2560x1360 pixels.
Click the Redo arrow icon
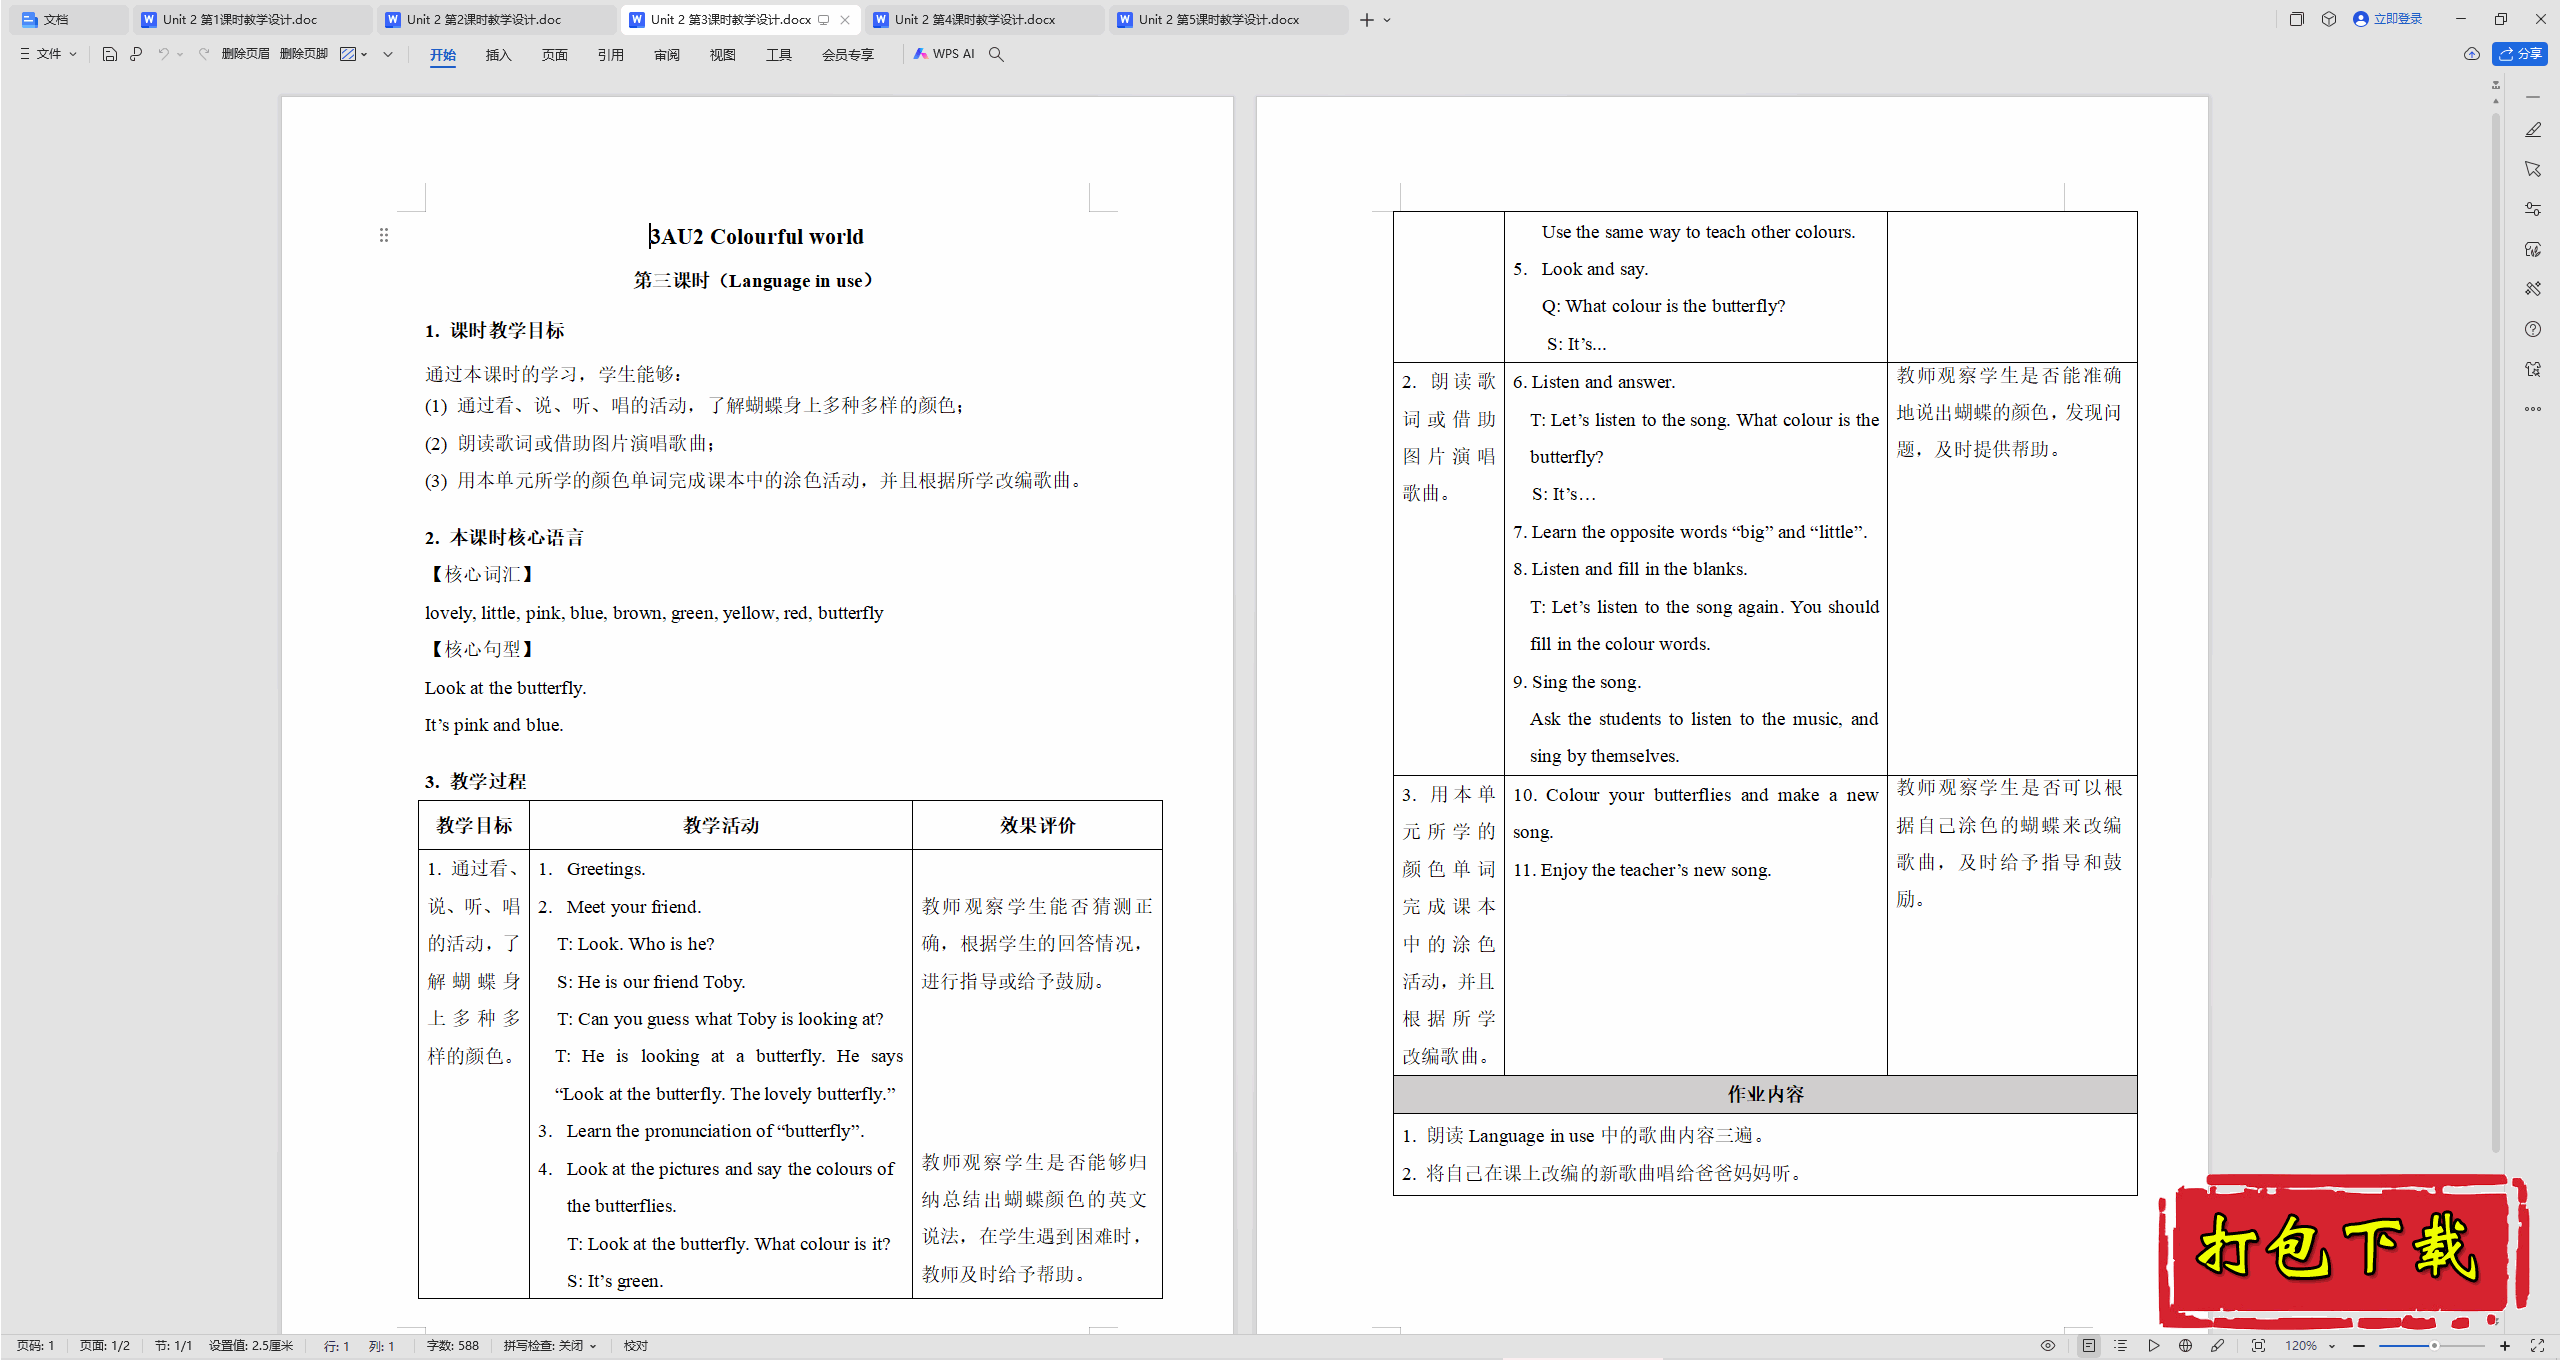(204, 54)
